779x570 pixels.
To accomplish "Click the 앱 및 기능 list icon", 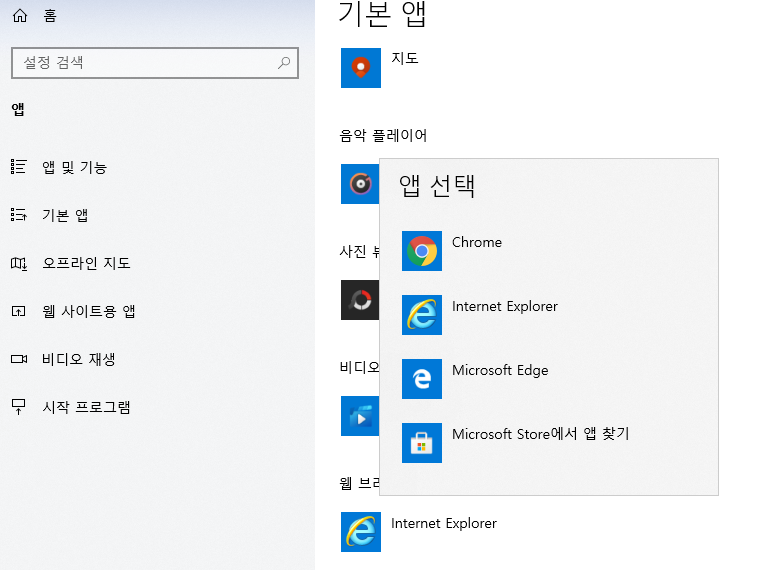I will (x=19, y=166).
